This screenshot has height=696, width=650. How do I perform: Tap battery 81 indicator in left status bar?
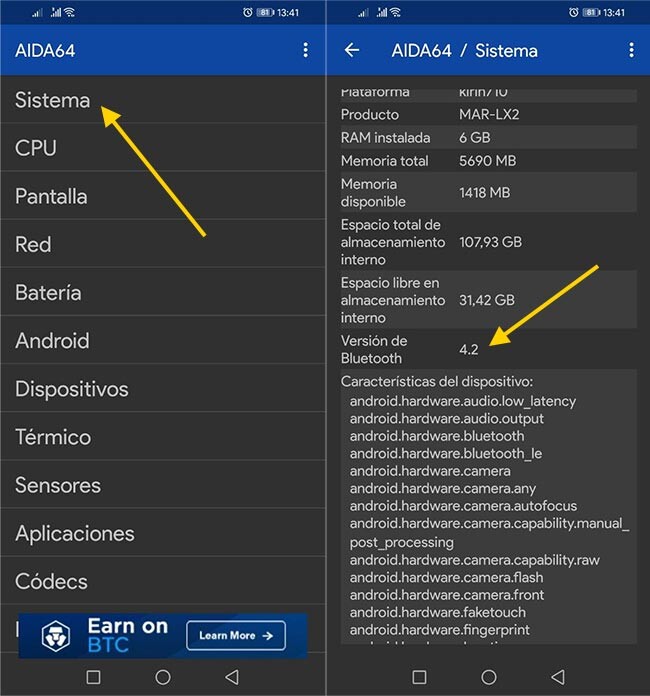pyautogui.click(x=265, y=12)
